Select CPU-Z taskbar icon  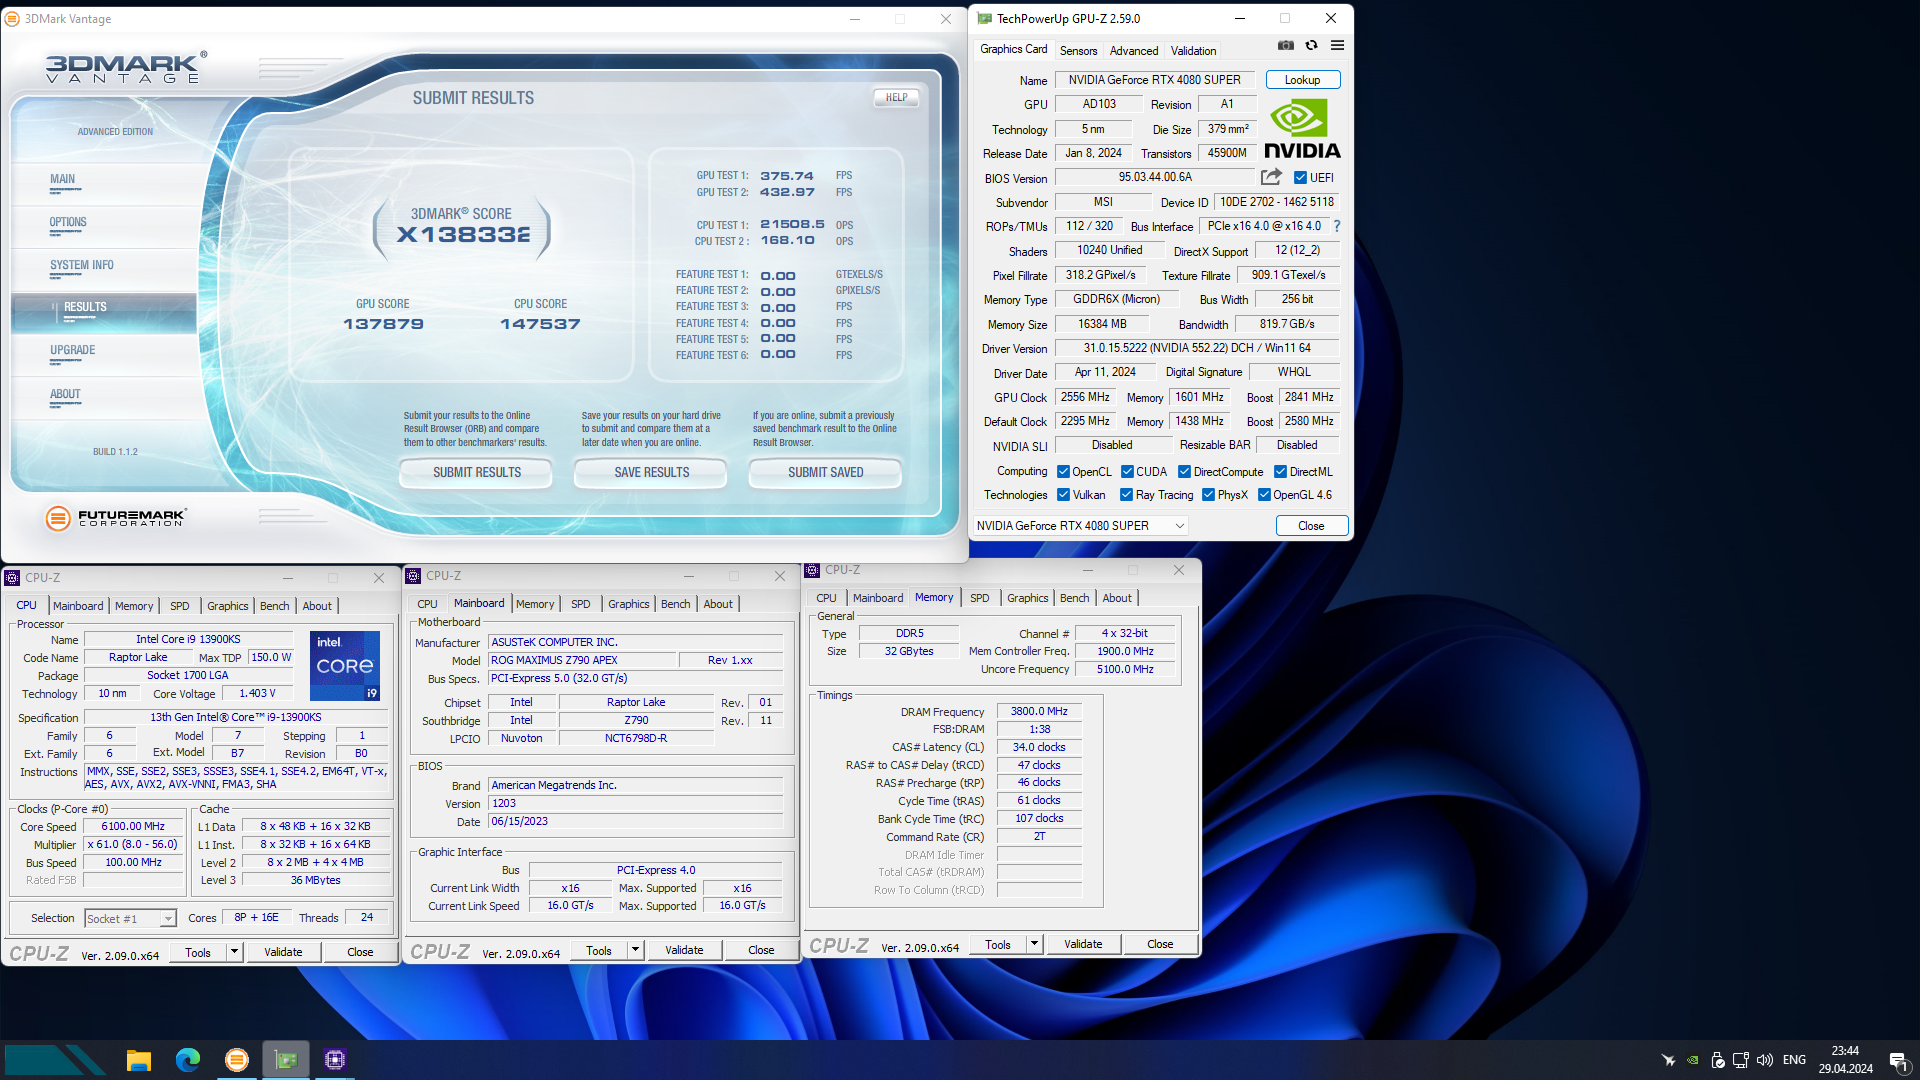(x=335, y=1060)
